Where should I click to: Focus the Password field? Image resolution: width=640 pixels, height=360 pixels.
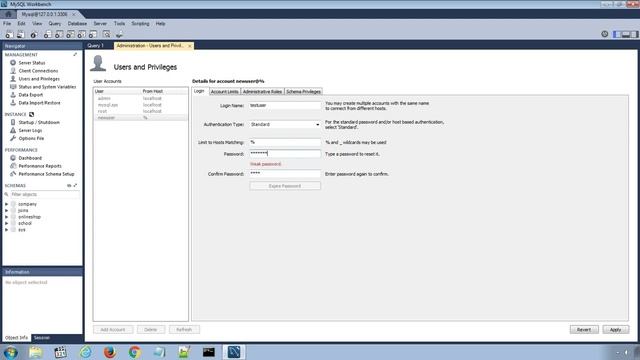click(x=285, y=154)
